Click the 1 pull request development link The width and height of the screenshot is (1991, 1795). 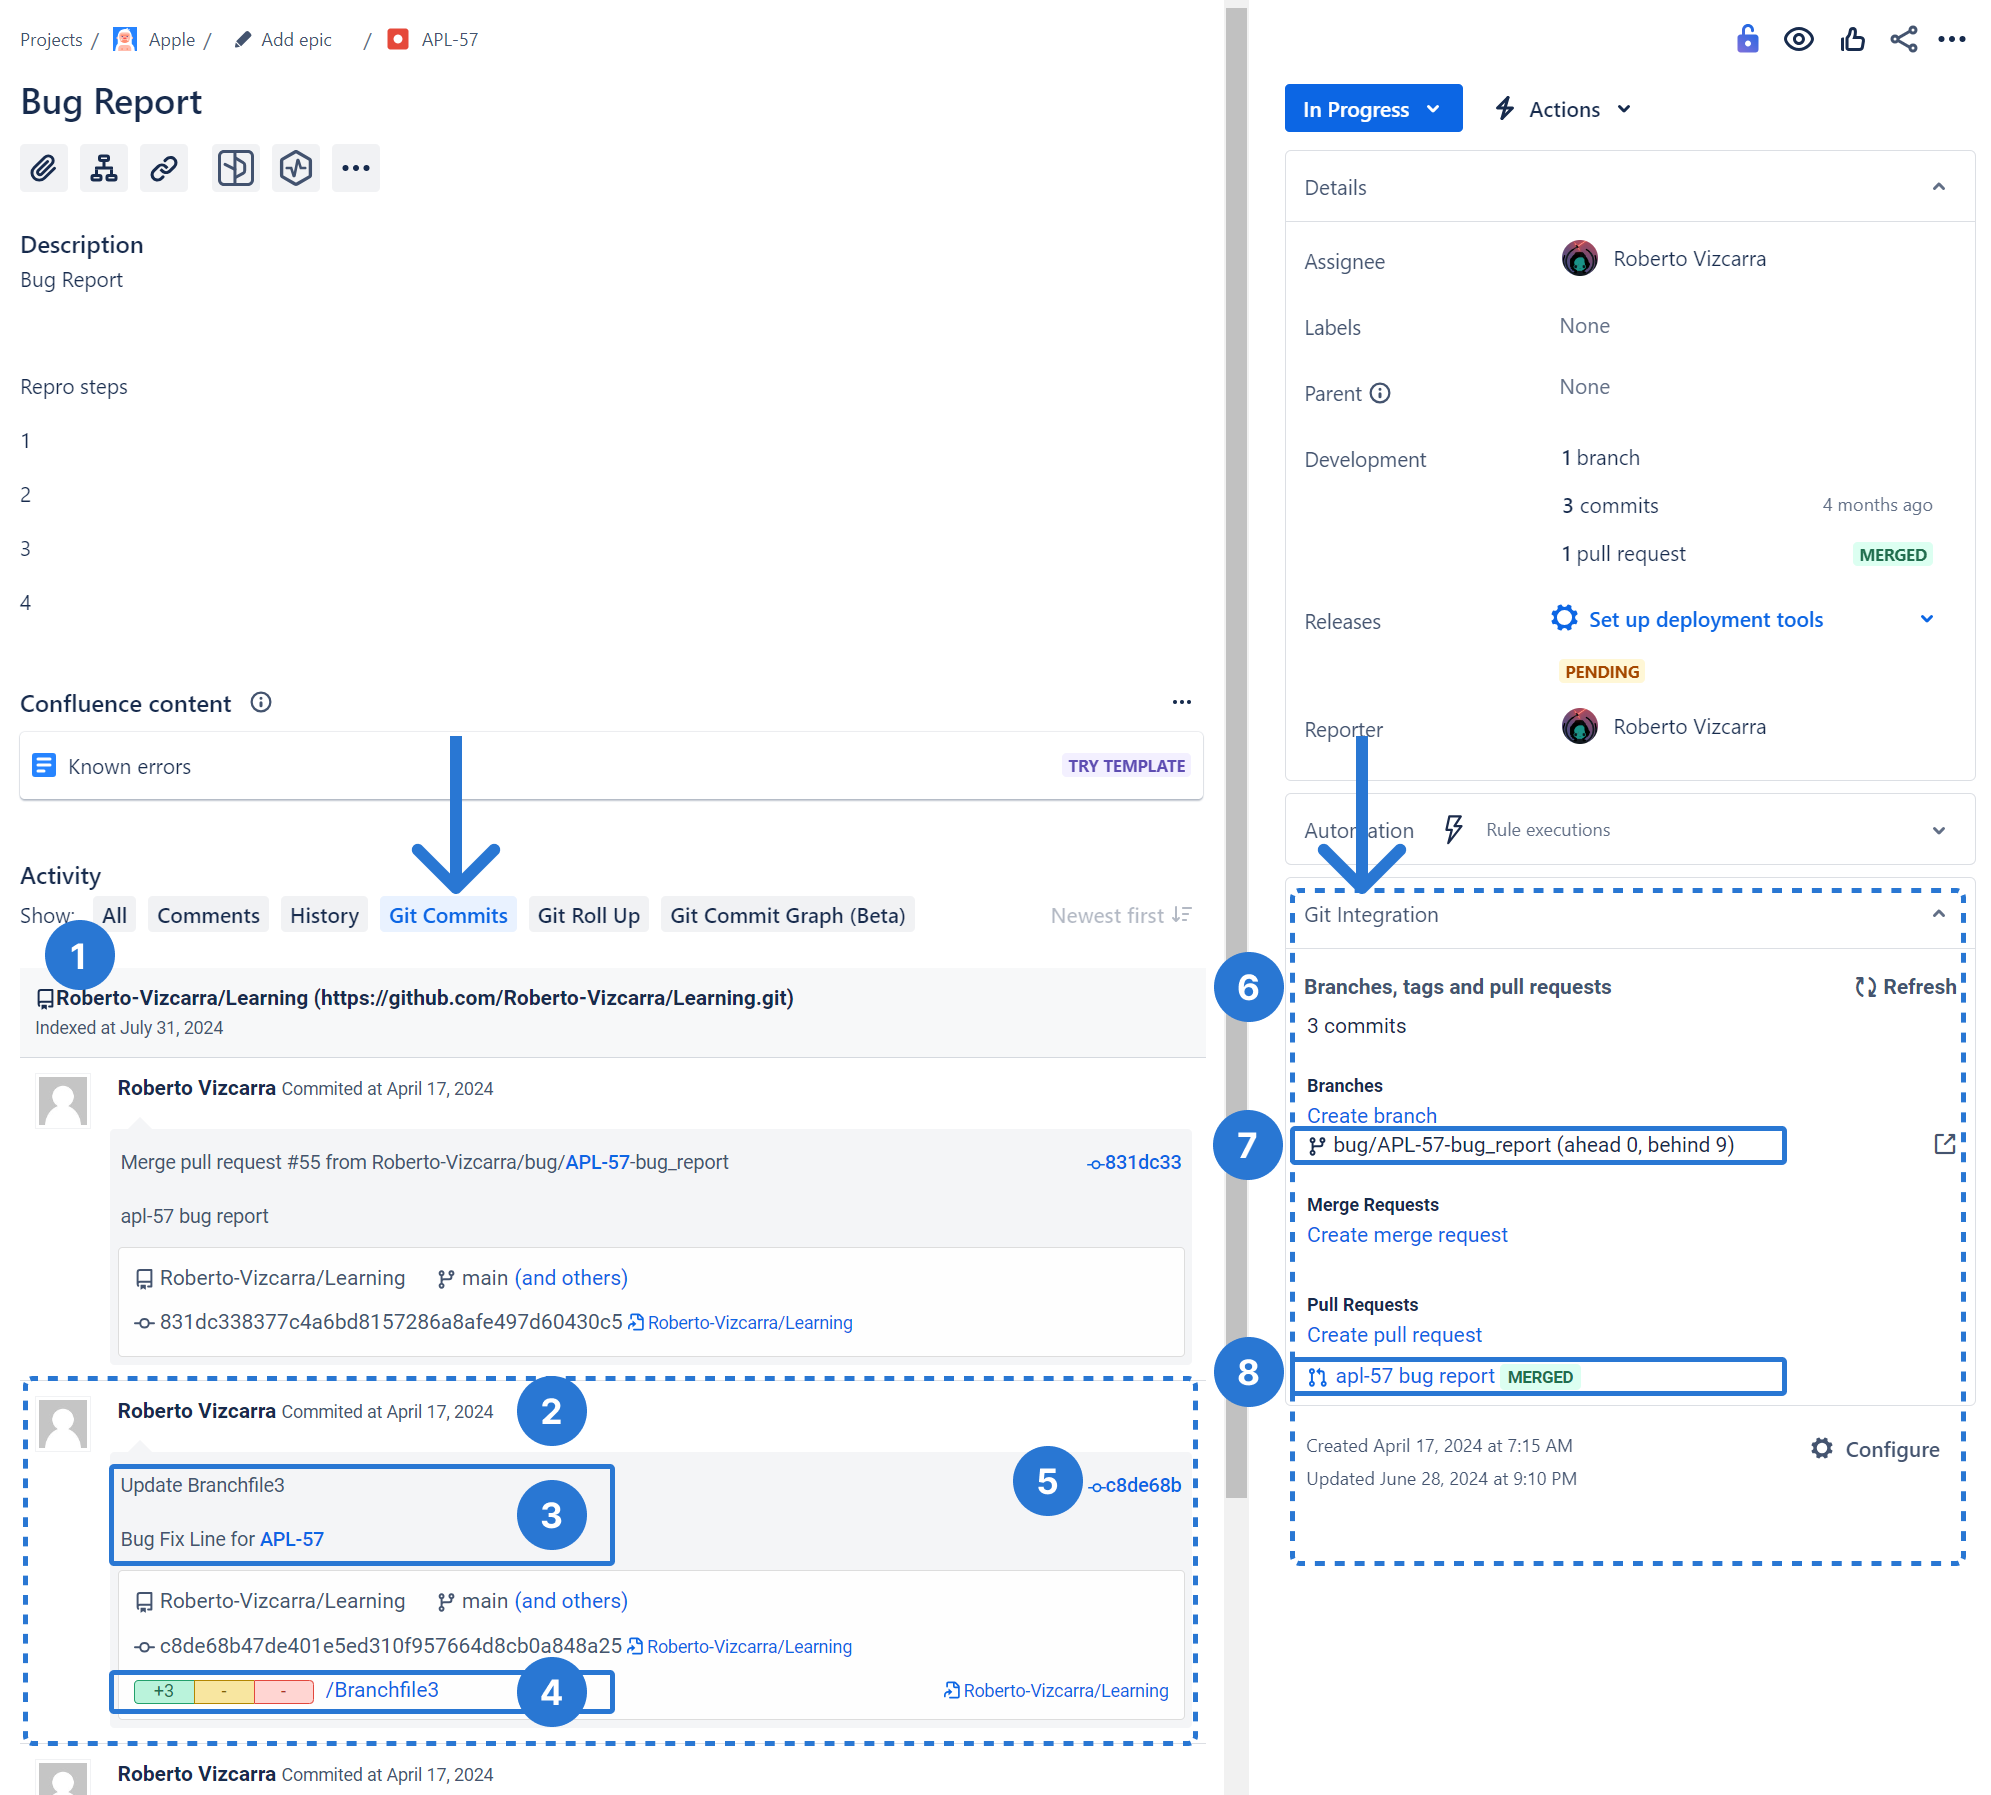(x=1624, y=554)
